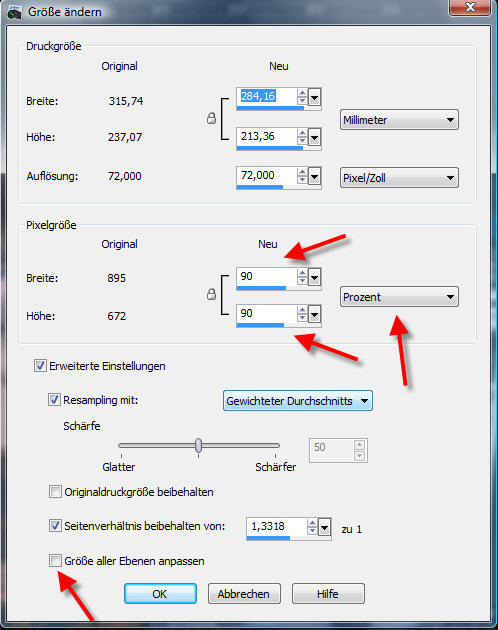498x630 pixels.
Task: Open the Prozent units dropdown
Action: coord(399,297)
